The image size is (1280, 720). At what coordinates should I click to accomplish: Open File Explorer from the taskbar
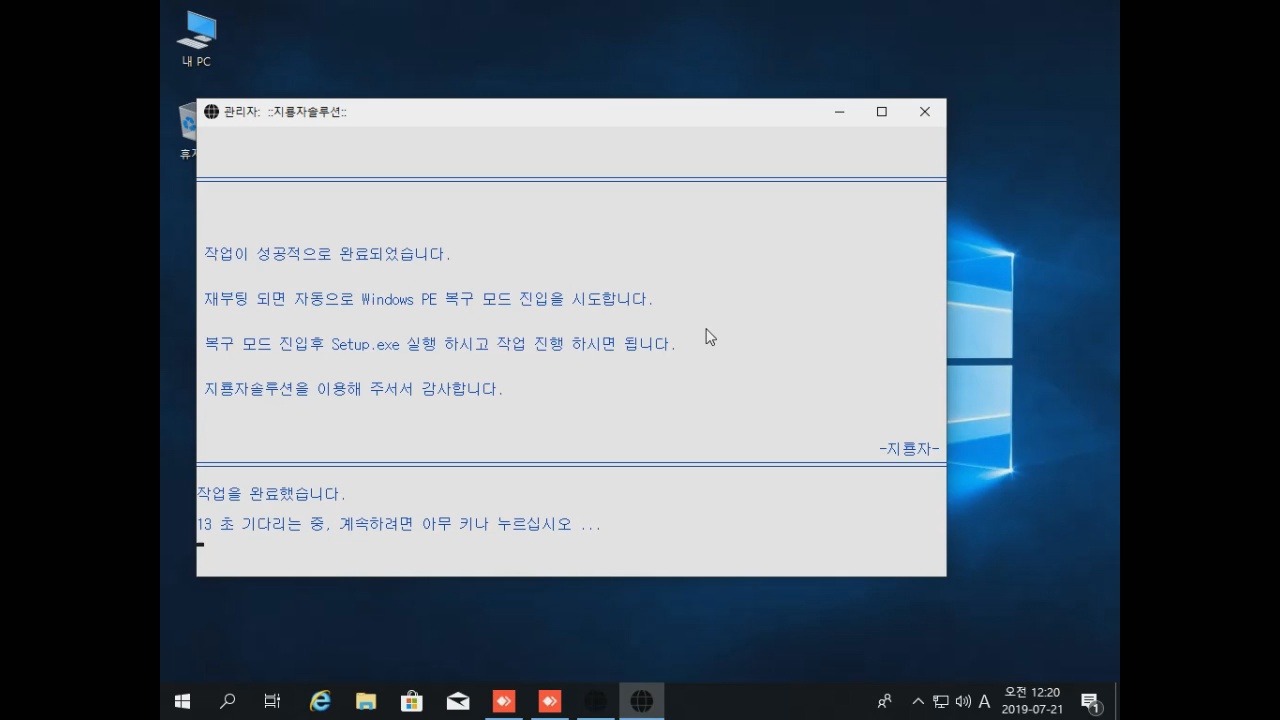tap(366, 702)
